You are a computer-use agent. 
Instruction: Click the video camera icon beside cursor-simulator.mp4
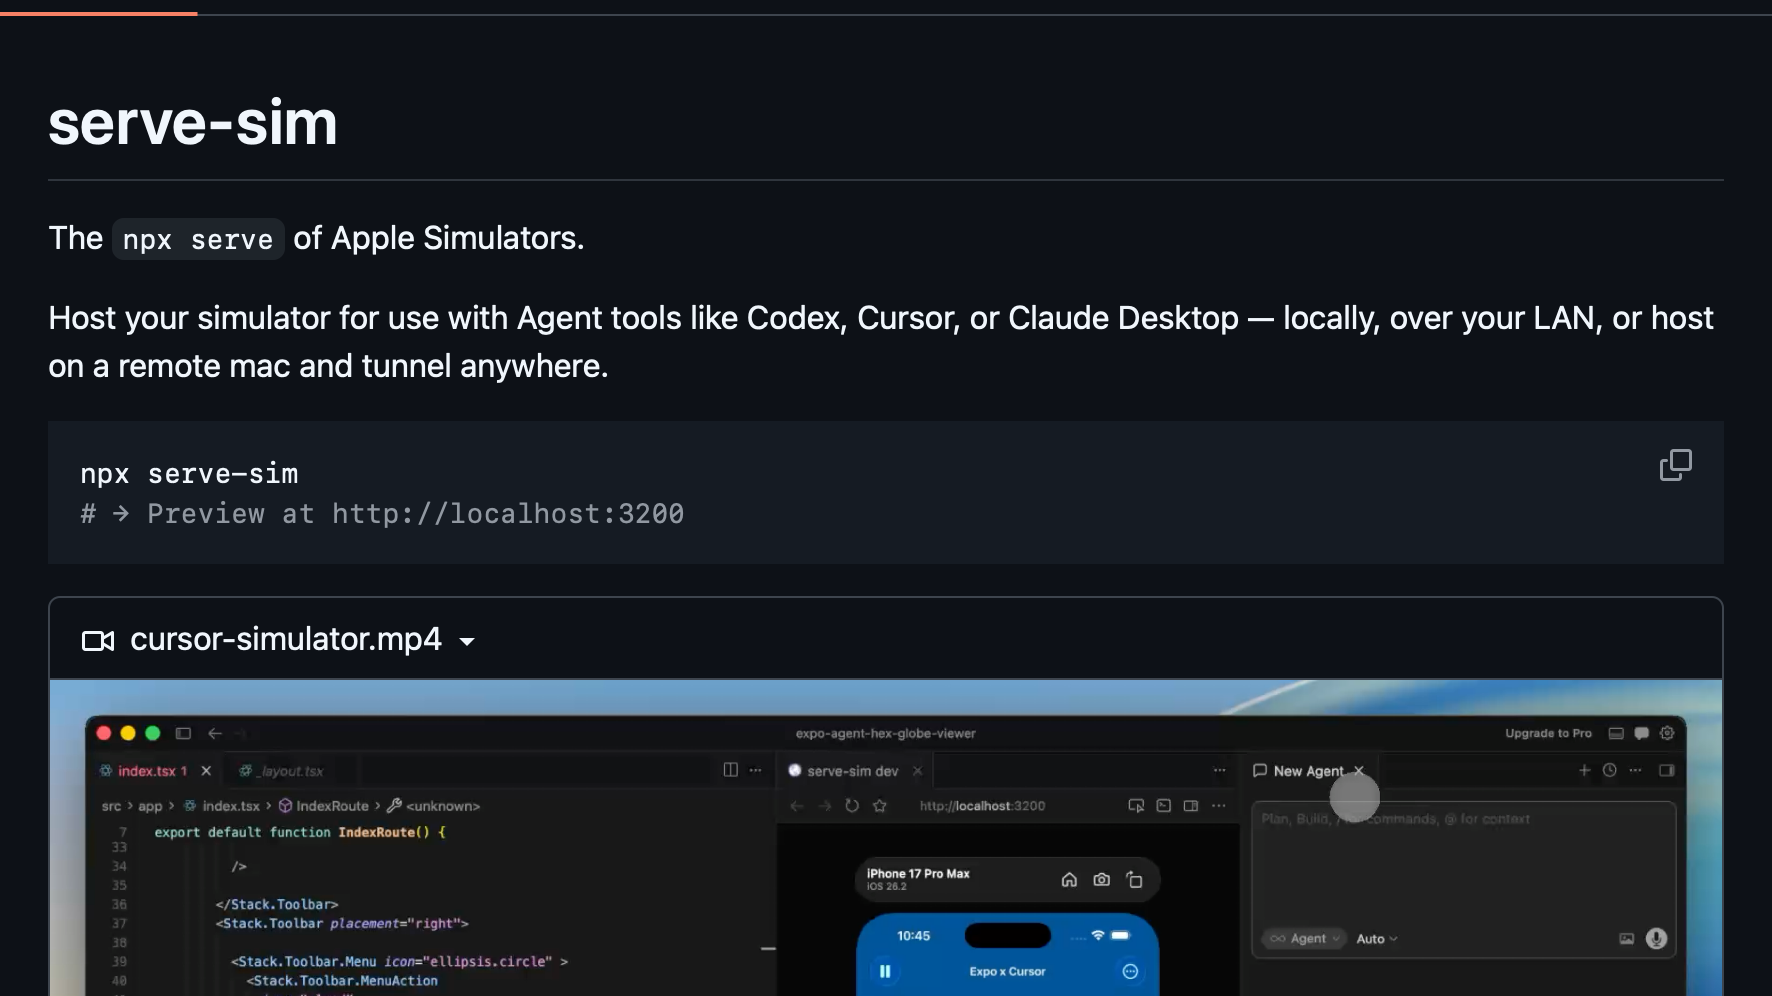coord(98,640)
